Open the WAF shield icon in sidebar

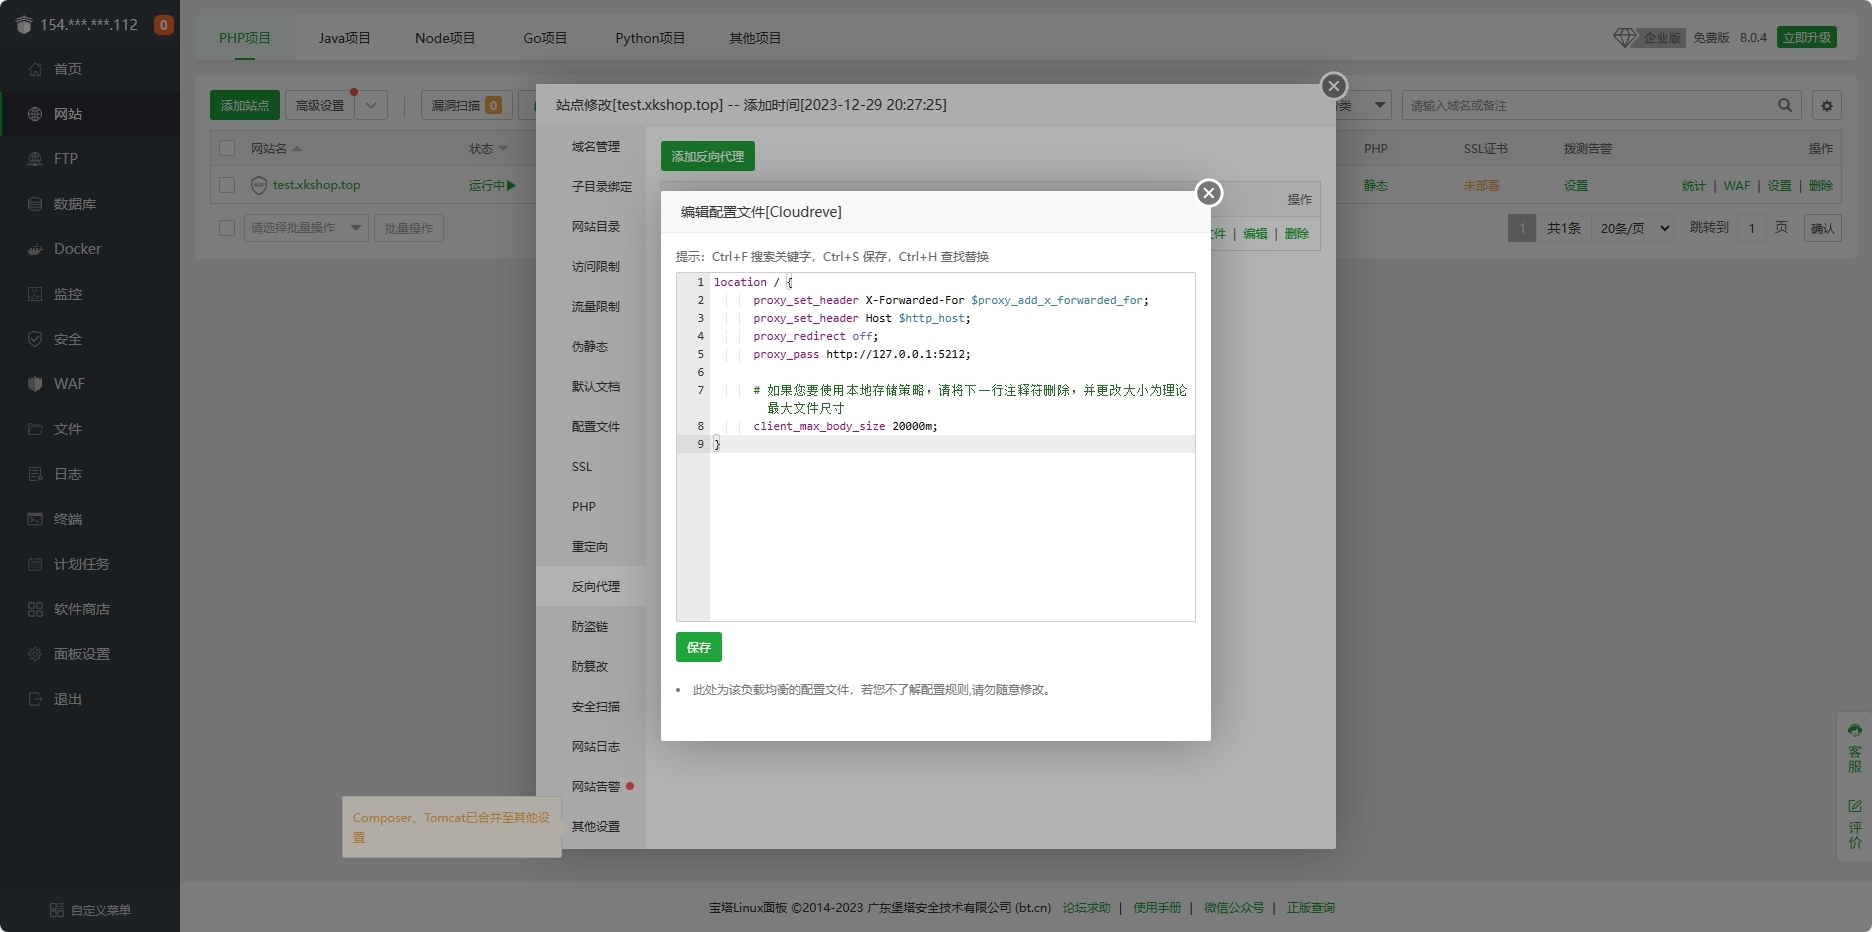35,384
